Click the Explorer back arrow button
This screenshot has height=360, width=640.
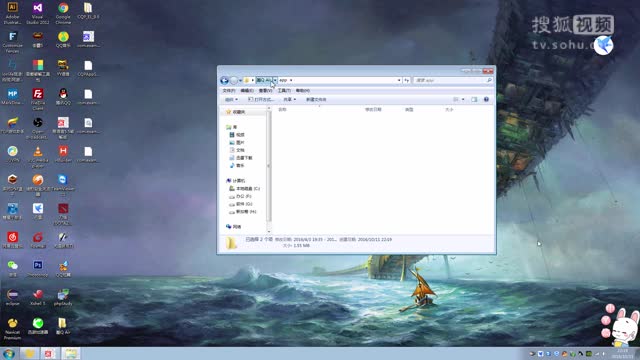click(224, 80)
